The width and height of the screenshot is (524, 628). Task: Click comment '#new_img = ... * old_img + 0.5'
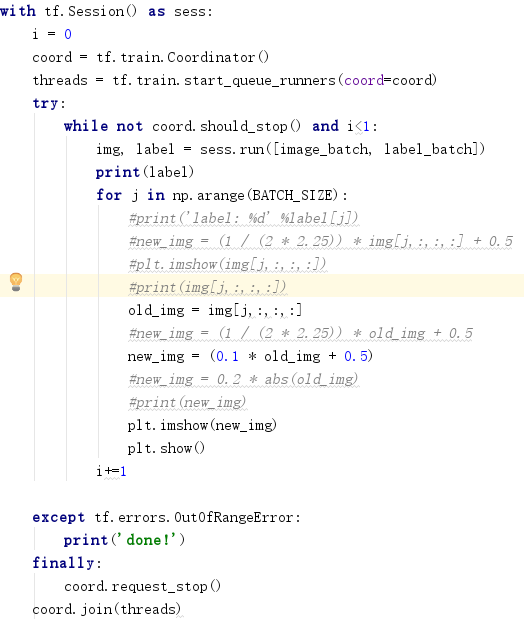coord(300,333)
